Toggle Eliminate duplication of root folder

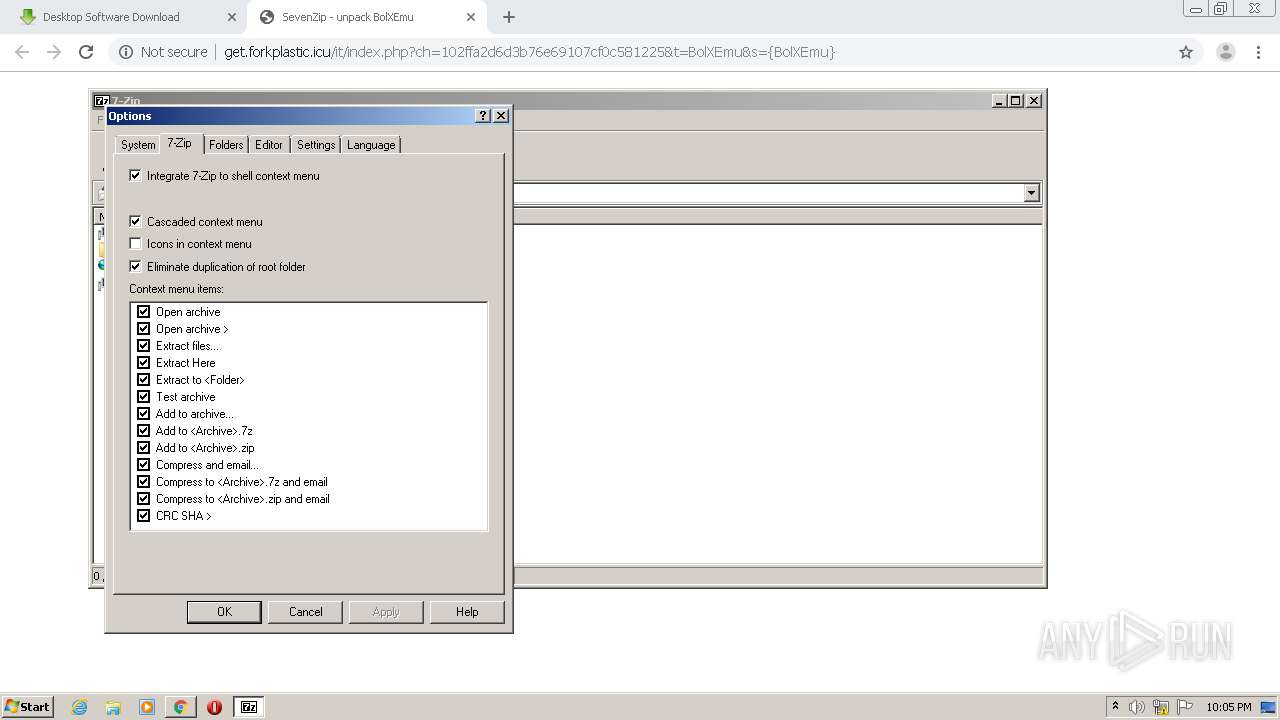136,266
